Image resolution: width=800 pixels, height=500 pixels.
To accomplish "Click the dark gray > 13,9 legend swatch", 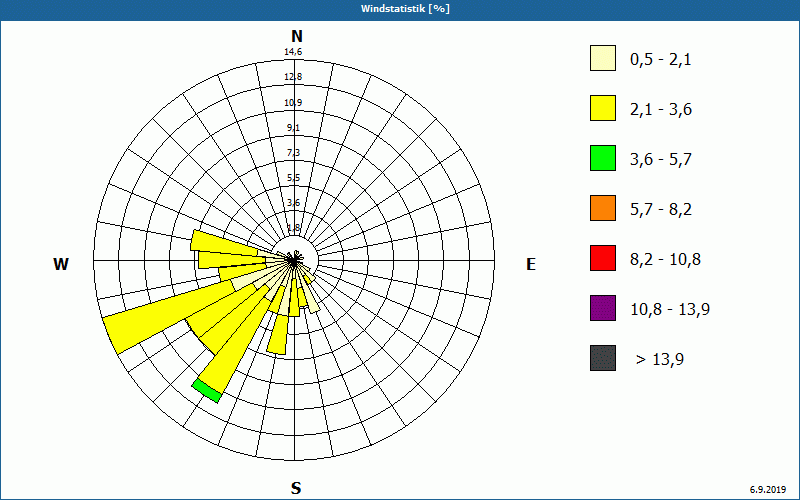I will tap(603, 358).
